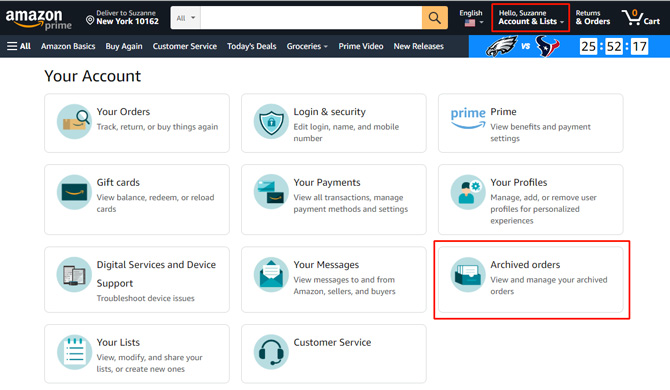Open the Archived orders title link
Screen dimensions: 670x390
[525, 265]
